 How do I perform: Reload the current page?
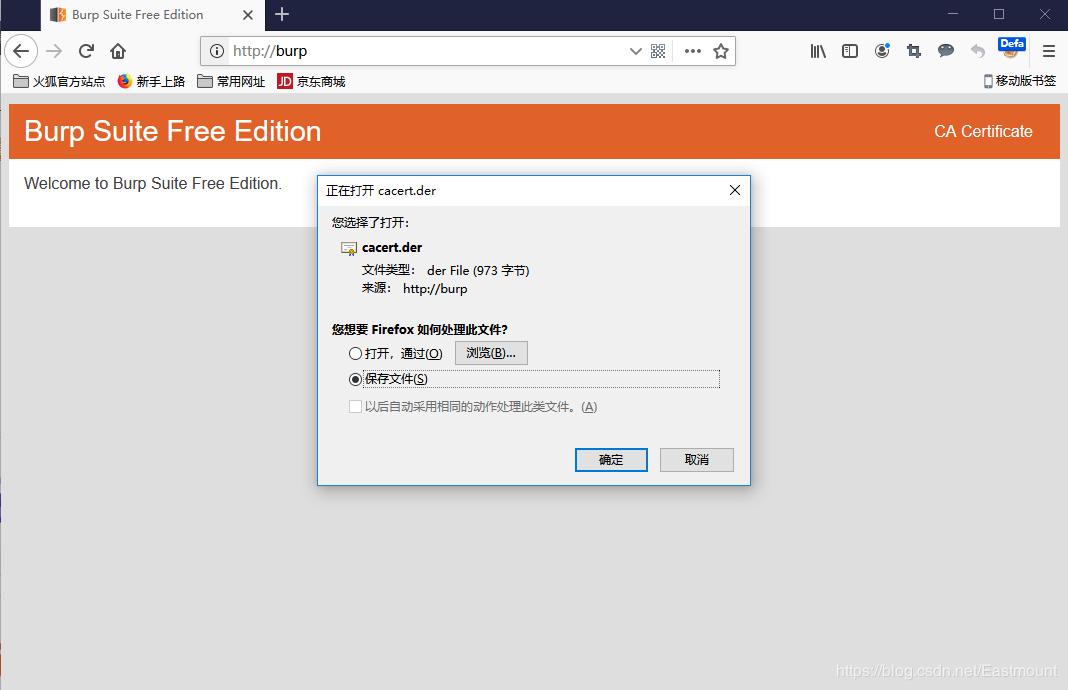[86, 51]
